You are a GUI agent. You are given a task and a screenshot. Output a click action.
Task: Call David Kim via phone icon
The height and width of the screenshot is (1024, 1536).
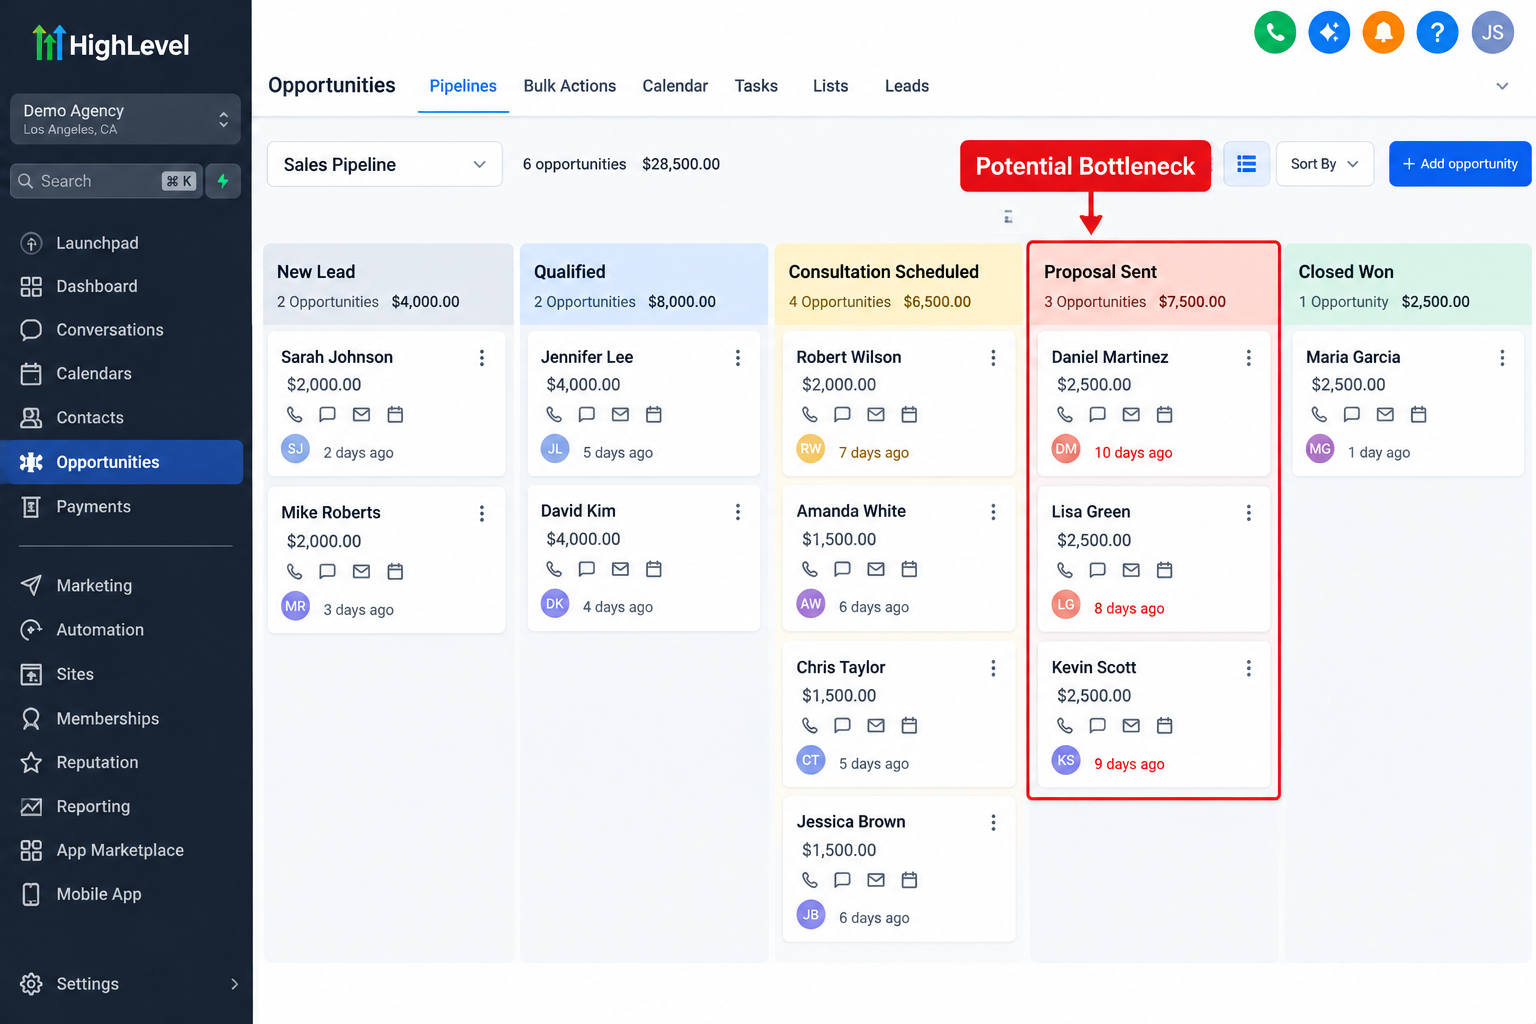[x=553, y=569]
